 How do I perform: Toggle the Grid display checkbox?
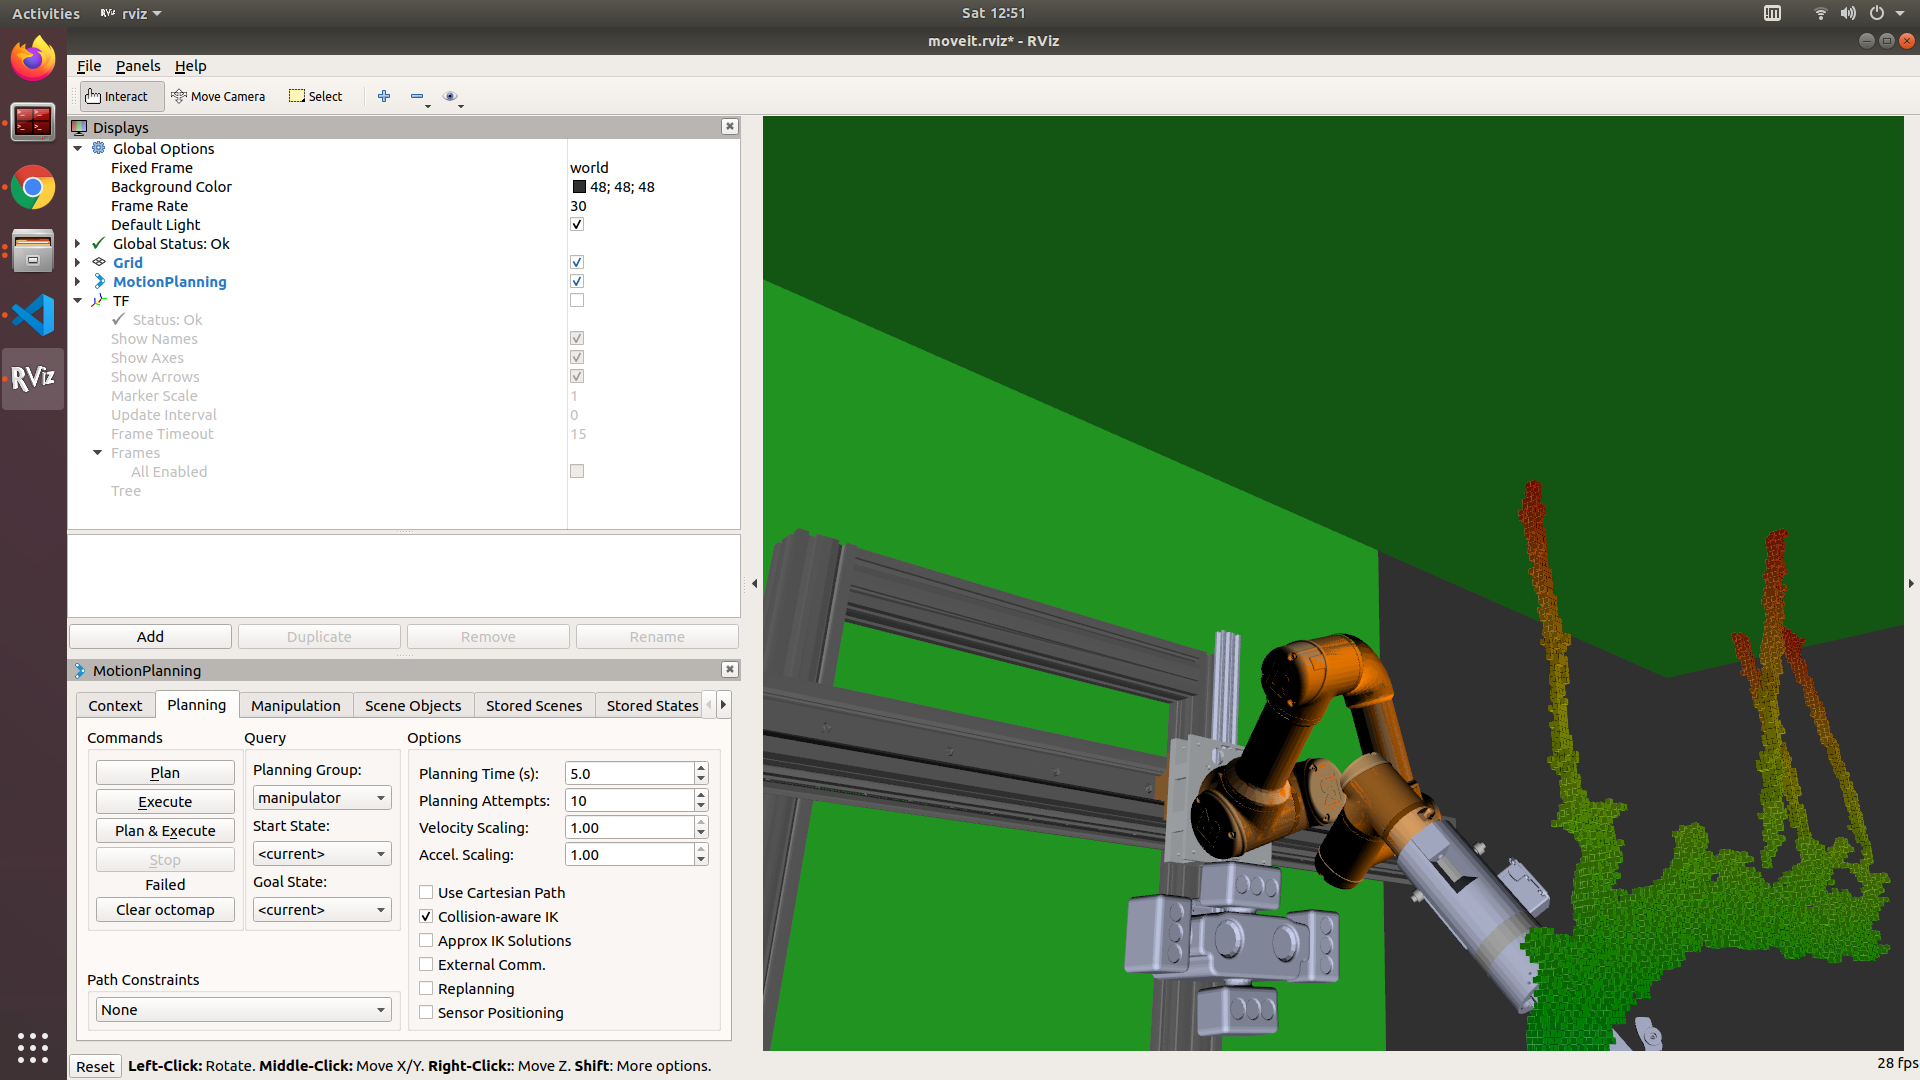tap(577, 262)
